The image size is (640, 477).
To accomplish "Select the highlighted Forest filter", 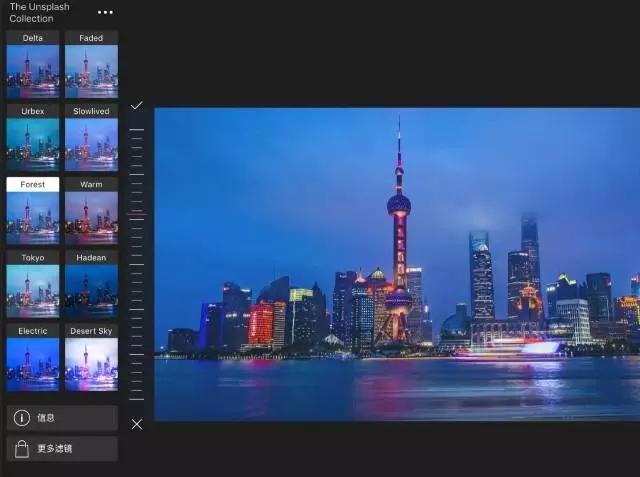I will pyautogui.click(x=33, y=211).
